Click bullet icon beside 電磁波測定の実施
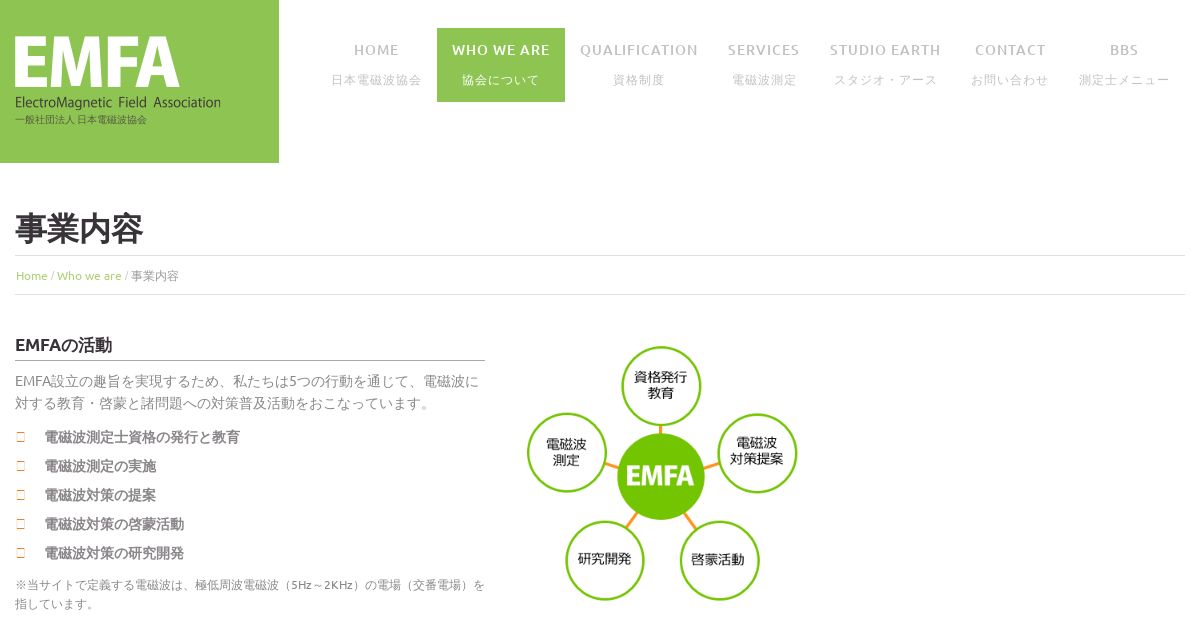This screenshot has width=1200, height=630. tap(20, 466)
